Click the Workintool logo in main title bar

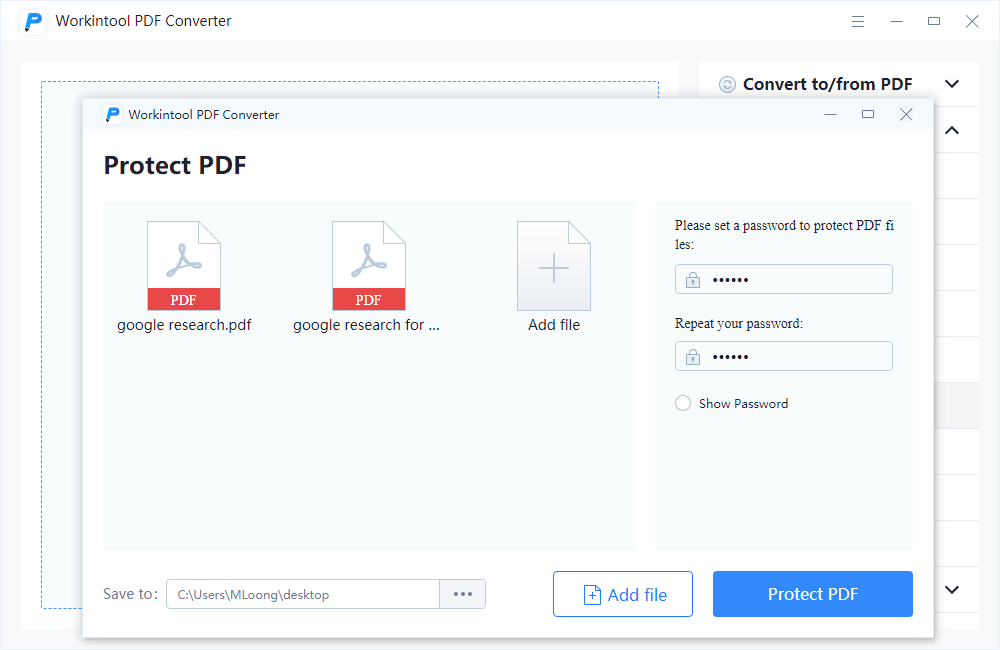coord(34,21)
